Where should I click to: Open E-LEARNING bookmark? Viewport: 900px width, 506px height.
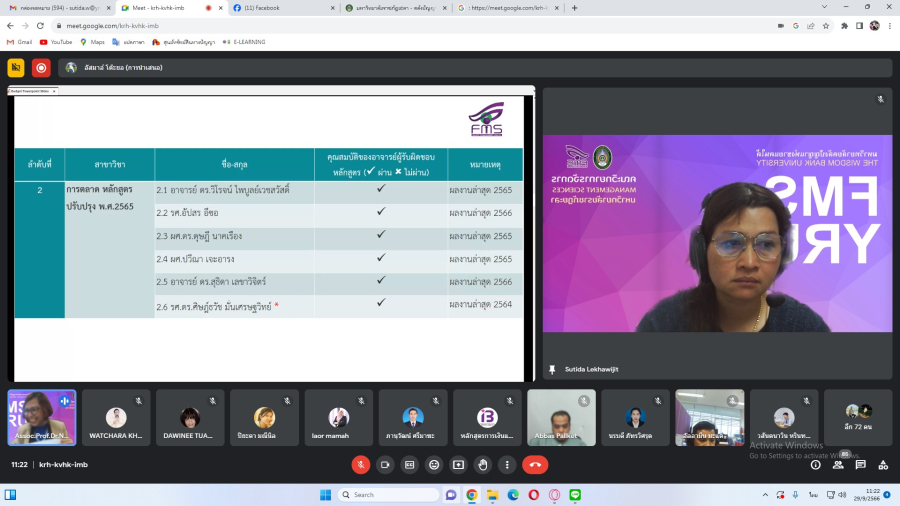245,42
